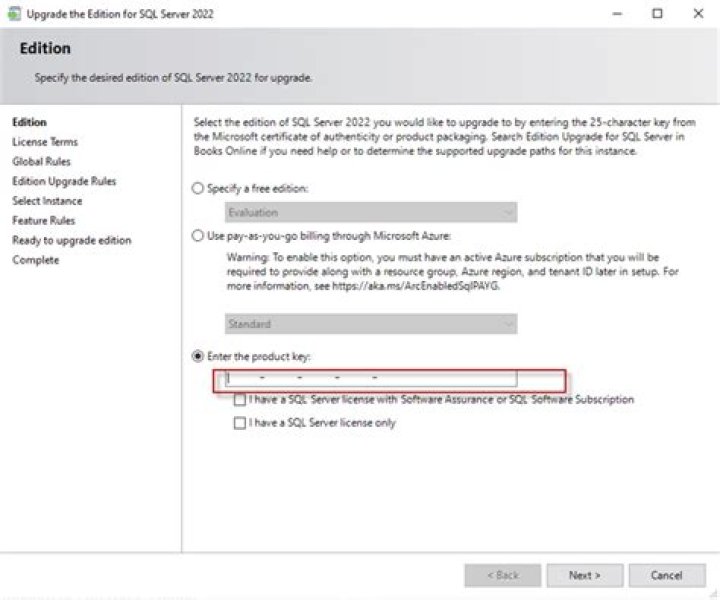Choose pay-as-you-go billing through Azure option

click(197, 236)
